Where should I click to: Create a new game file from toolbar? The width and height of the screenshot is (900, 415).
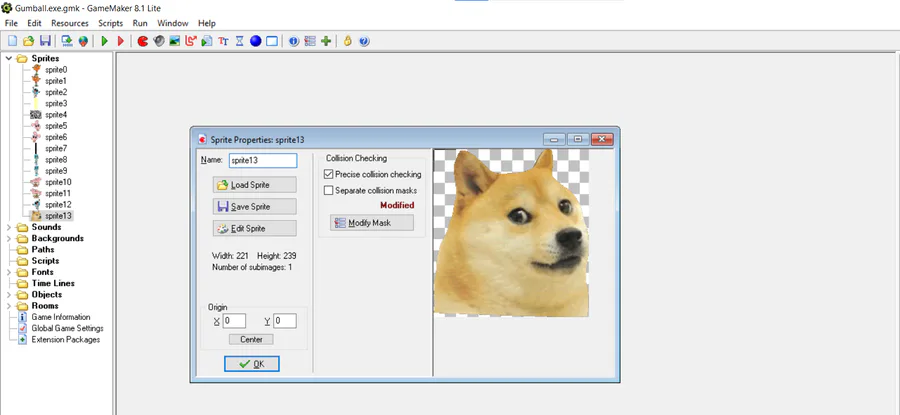pos(13,41)
